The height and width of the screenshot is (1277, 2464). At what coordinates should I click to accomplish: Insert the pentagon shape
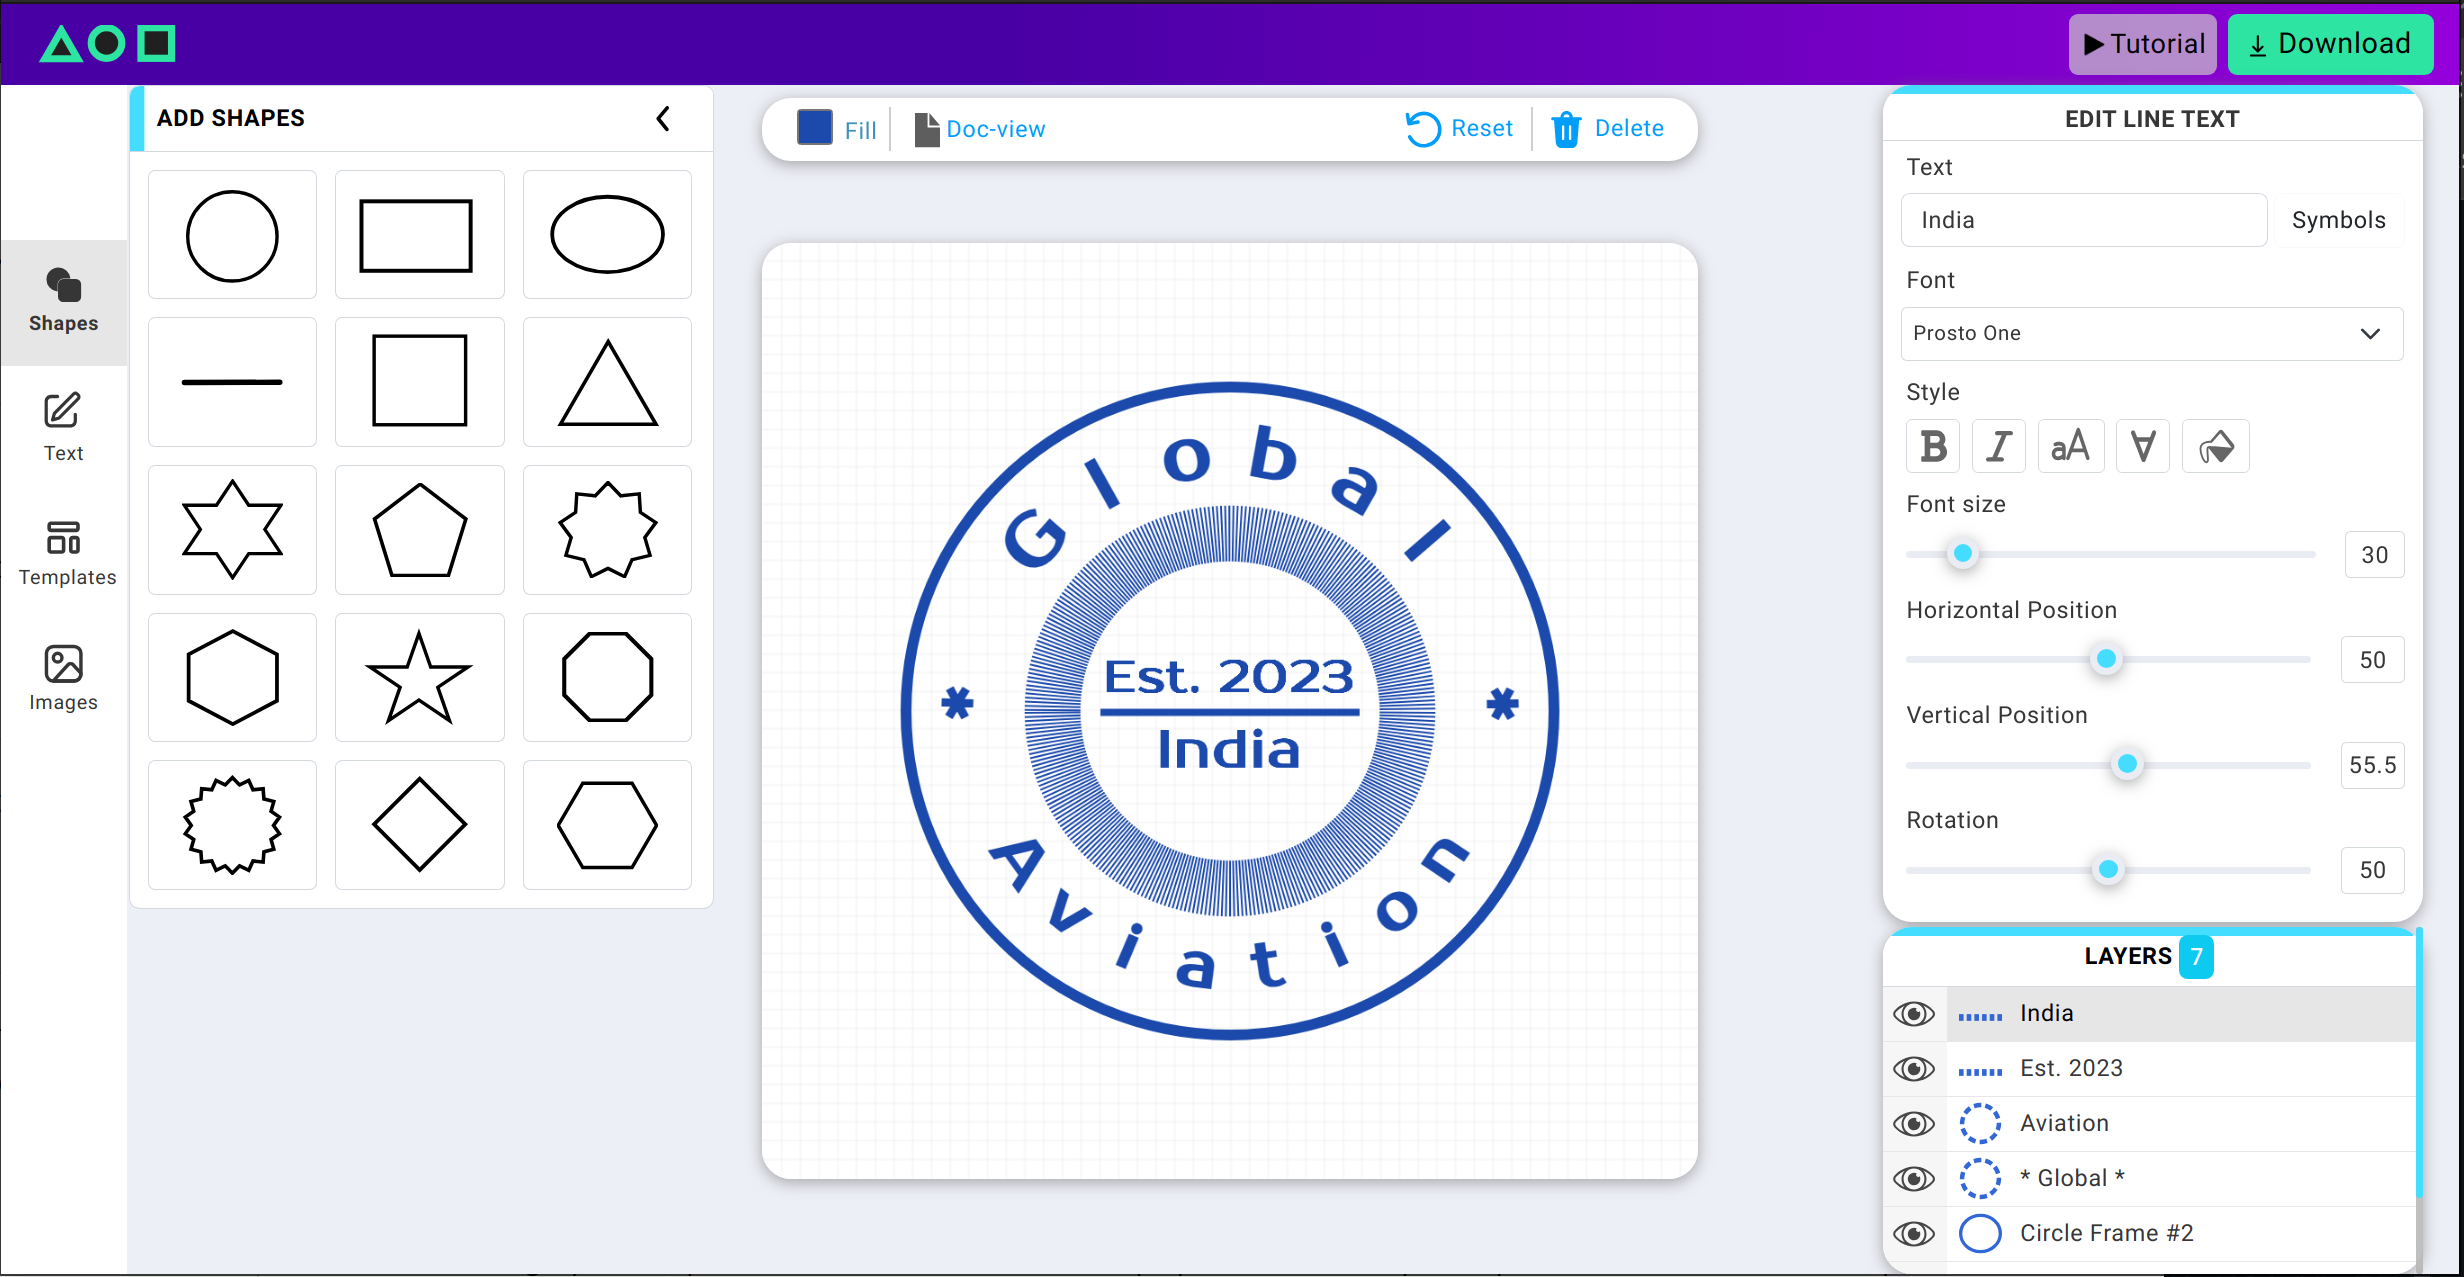point(419,530)
